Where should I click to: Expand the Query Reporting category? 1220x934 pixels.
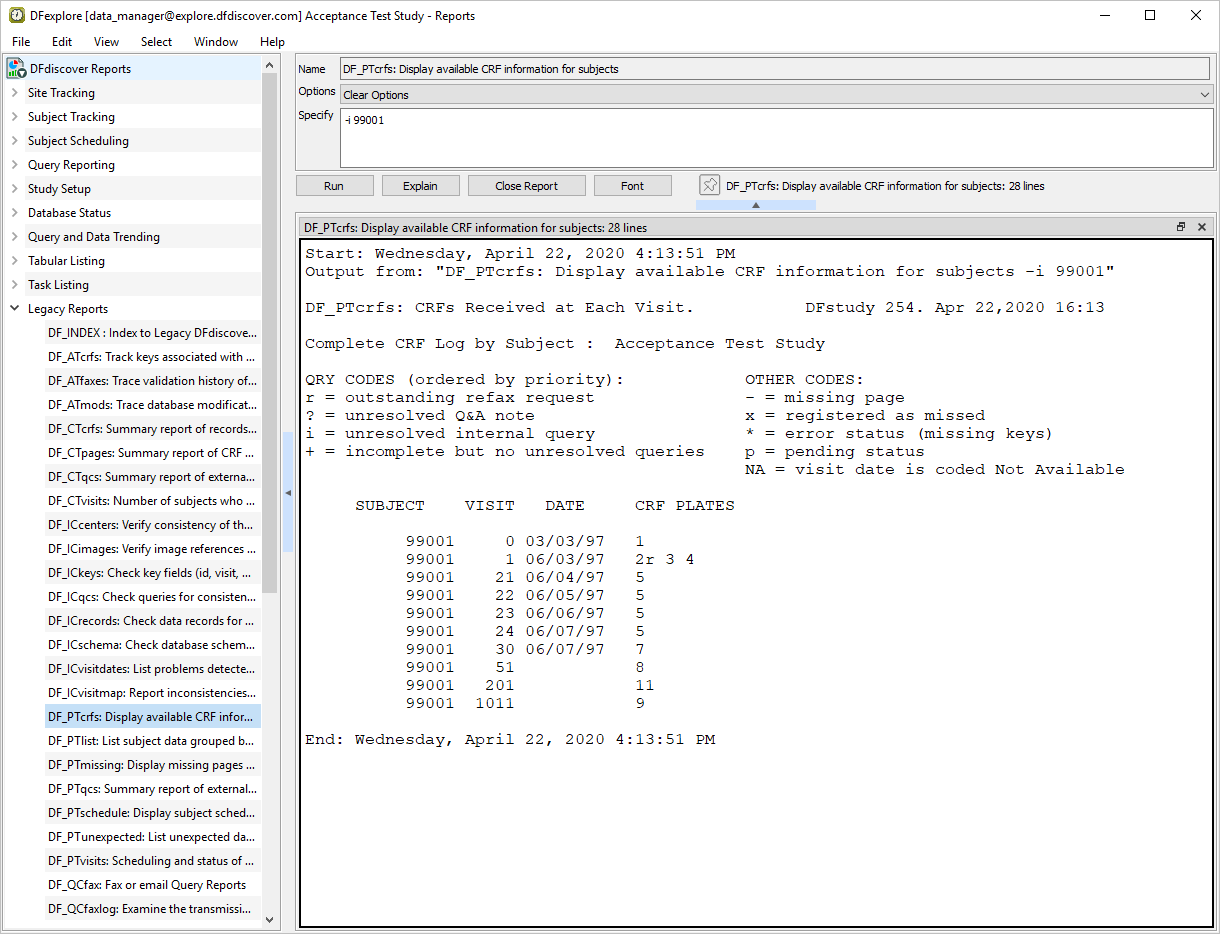(x=15, y=165)
